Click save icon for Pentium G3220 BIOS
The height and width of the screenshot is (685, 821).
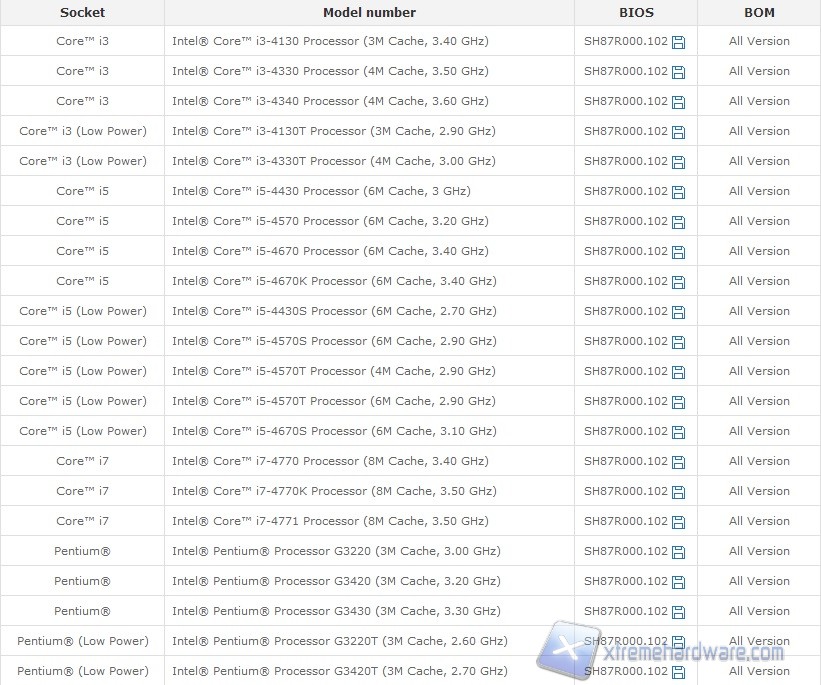coord(679,552)
